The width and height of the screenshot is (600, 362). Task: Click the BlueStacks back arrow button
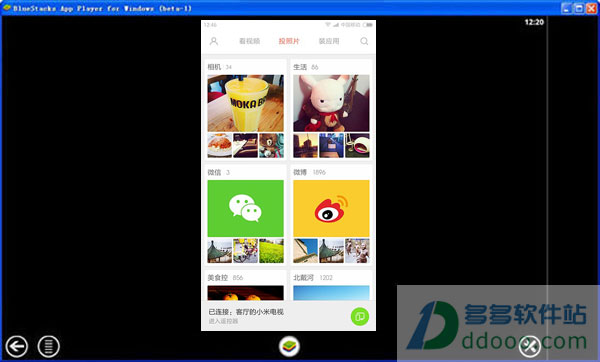16,346
